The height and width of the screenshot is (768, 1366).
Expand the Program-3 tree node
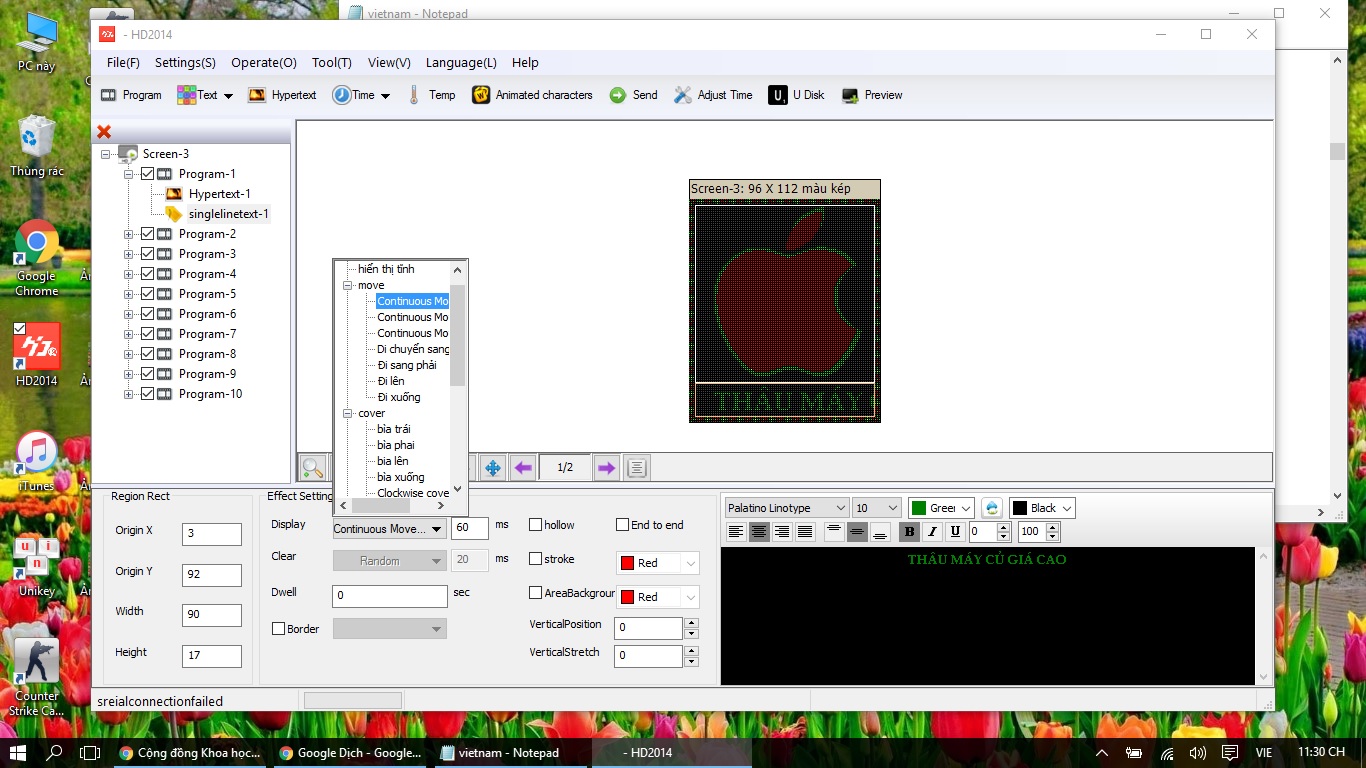(128, 254)
